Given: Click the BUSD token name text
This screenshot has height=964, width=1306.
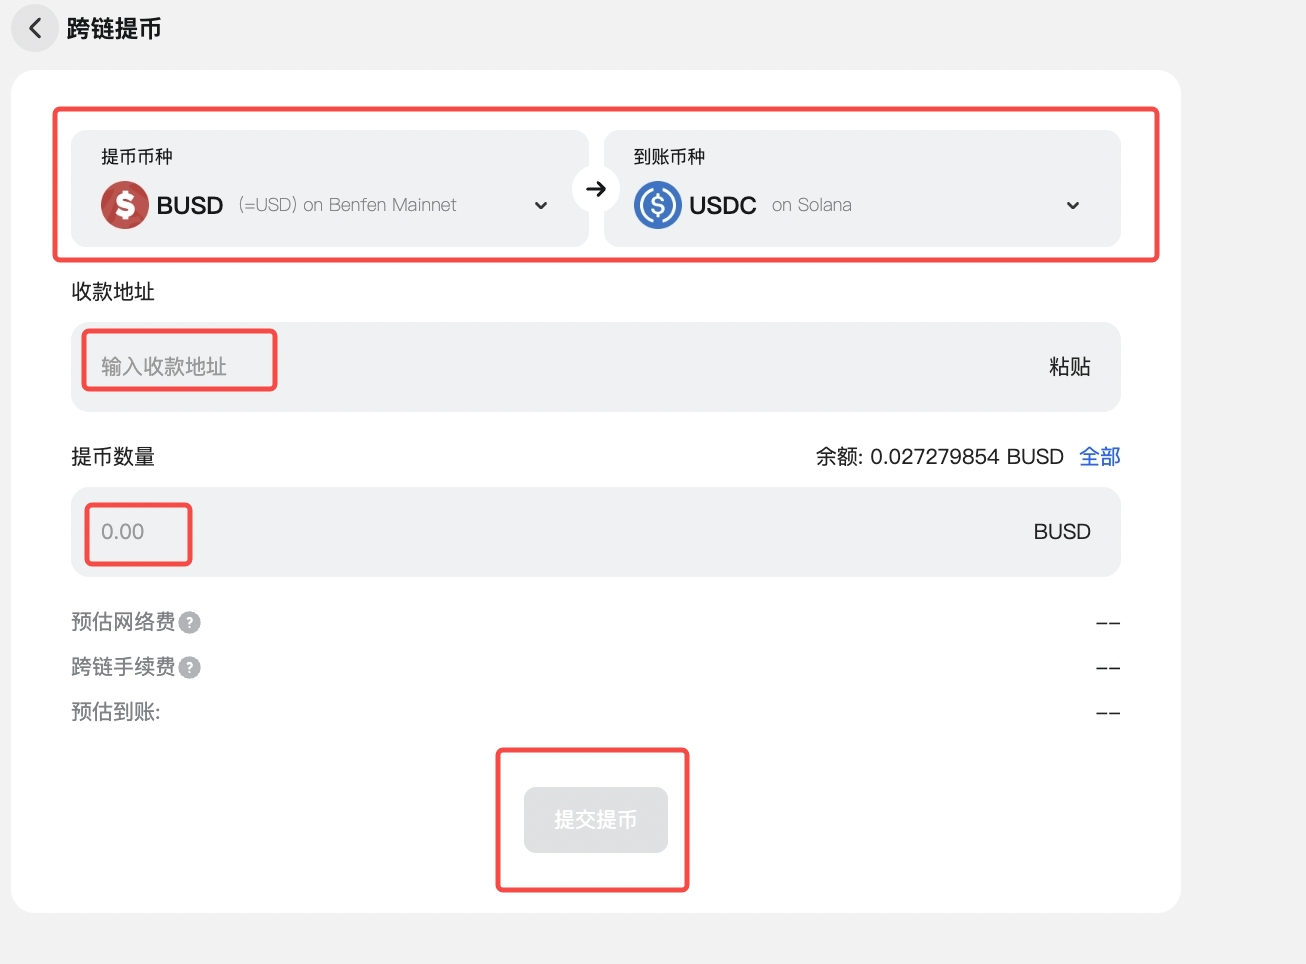Looking at the screenshot, I should point(190,205).
